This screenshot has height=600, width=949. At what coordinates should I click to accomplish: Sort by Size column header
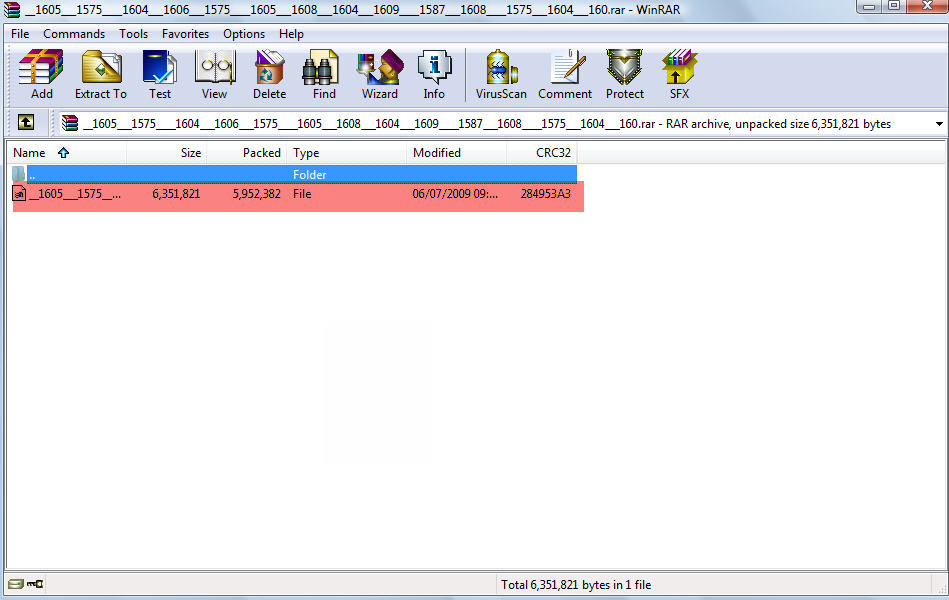166,153
